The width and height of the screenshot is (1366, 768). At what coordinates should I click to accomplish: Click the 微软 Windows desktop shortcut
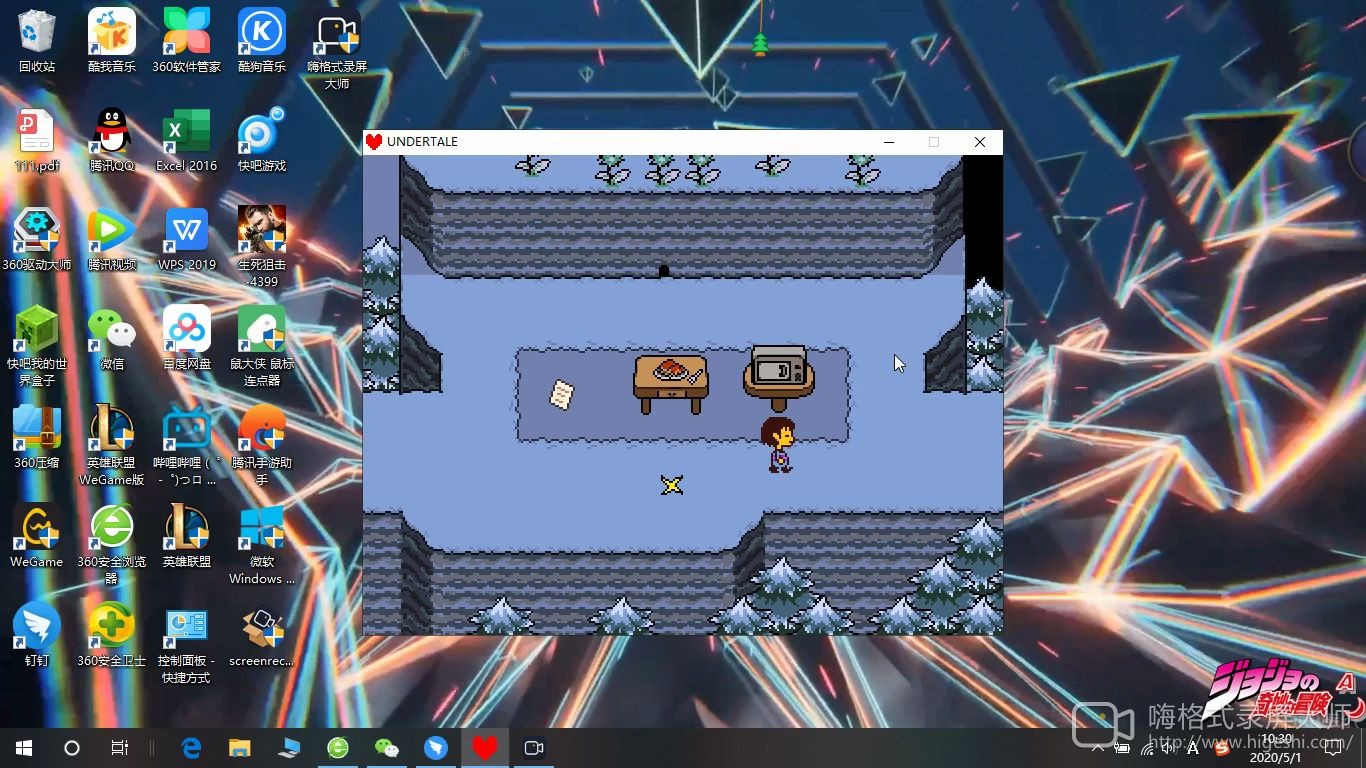pos(262,544)
